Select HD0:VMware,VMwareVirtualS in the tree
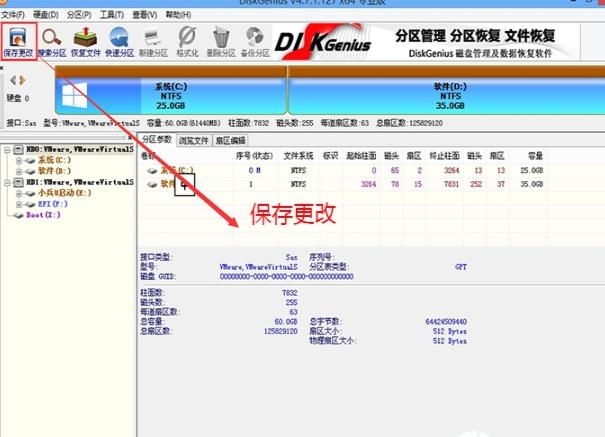This screenshot has width=605, height=437. (x=80, y=149)
